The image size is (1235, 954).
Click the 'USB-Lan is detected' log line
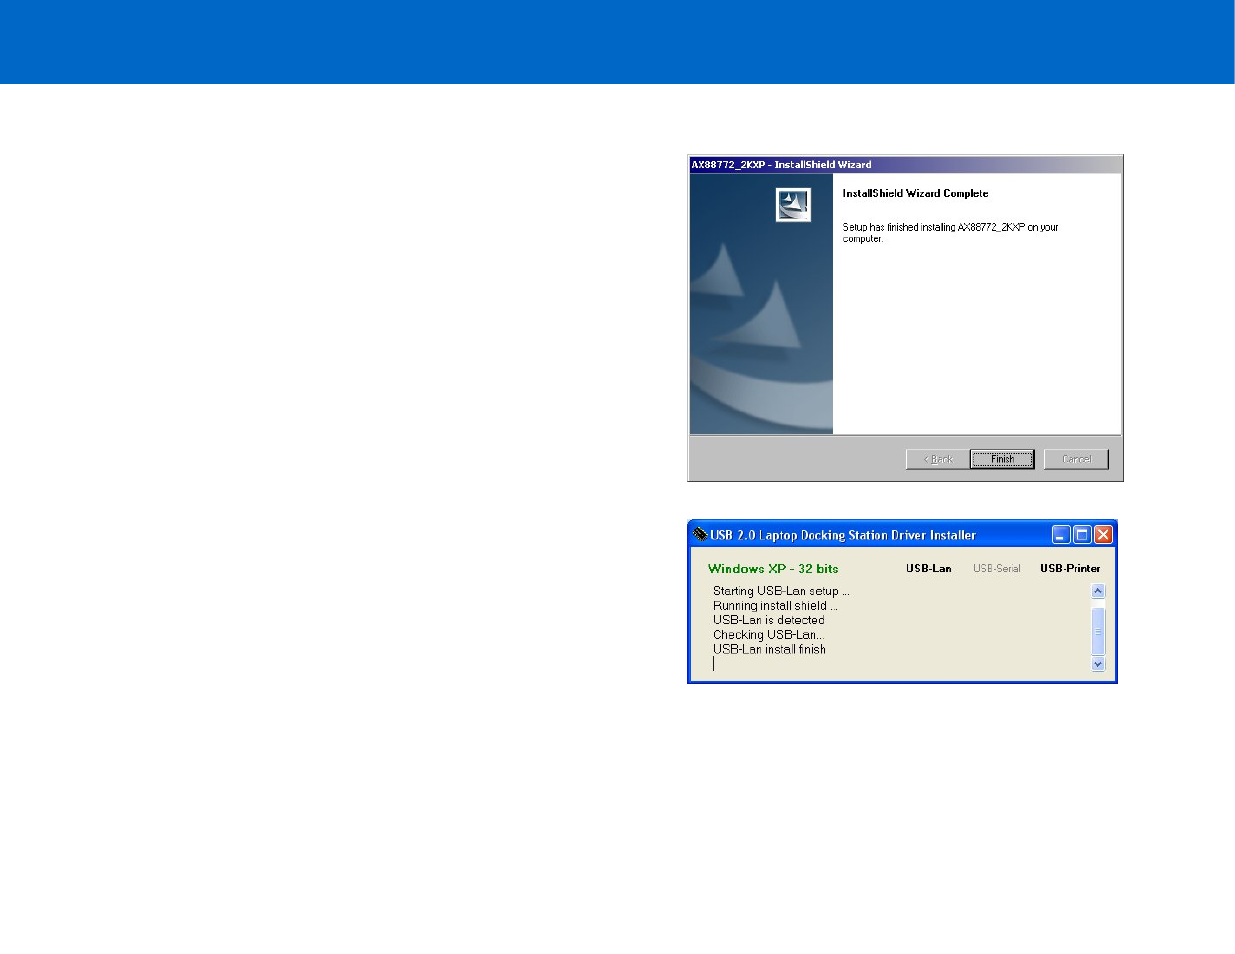(769, 620)
